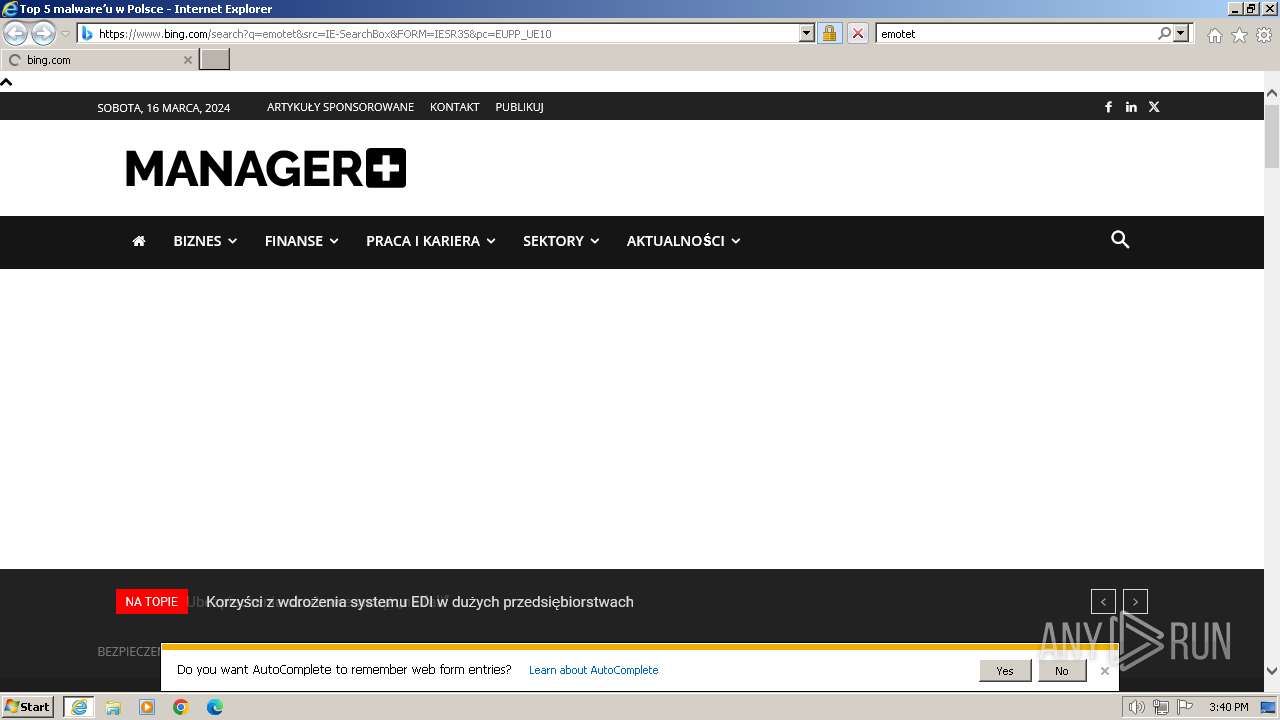Image resolution: width=1280 pixels, height=720 pixels.
Task: Open Learn about AutoComplete link
Action: (594, 670)
